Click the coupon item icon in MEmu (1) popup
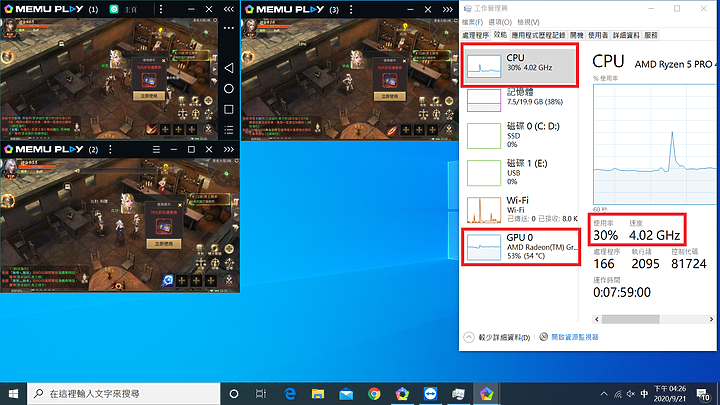The height and width of the screenshot is (405, 720). click(148, 81)
